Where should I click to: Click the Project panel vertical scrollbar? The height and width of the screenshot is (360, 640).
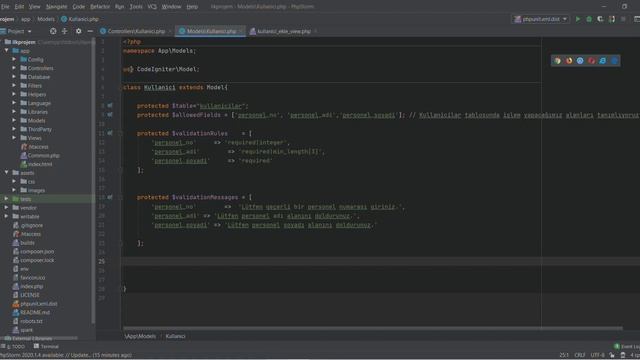tap(93, 180)
